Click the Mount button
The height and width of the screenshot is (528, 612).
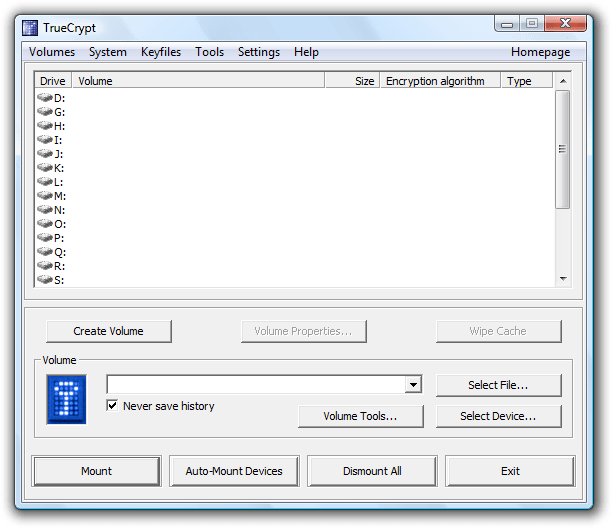96,471
